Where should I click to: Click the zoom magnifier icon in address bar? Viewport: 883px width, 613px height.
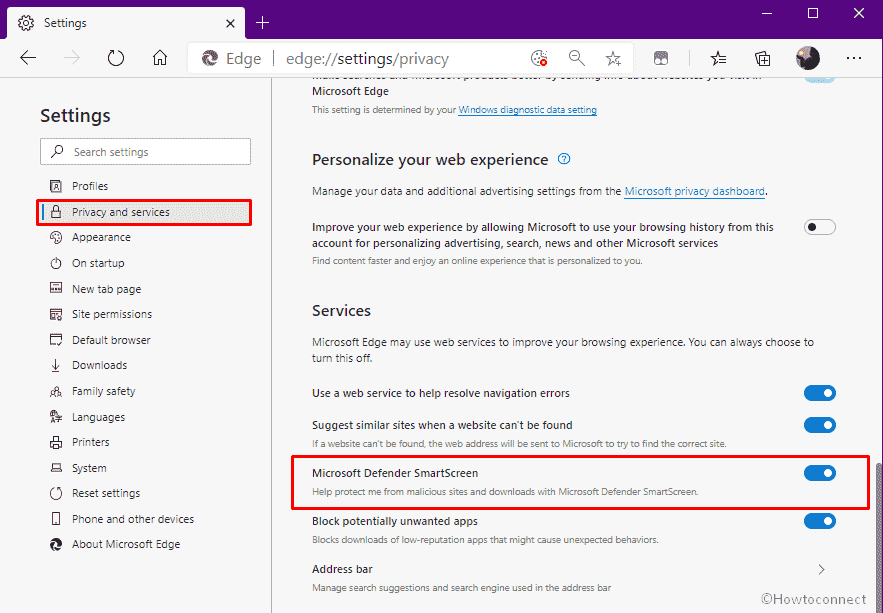click(576, 58)
